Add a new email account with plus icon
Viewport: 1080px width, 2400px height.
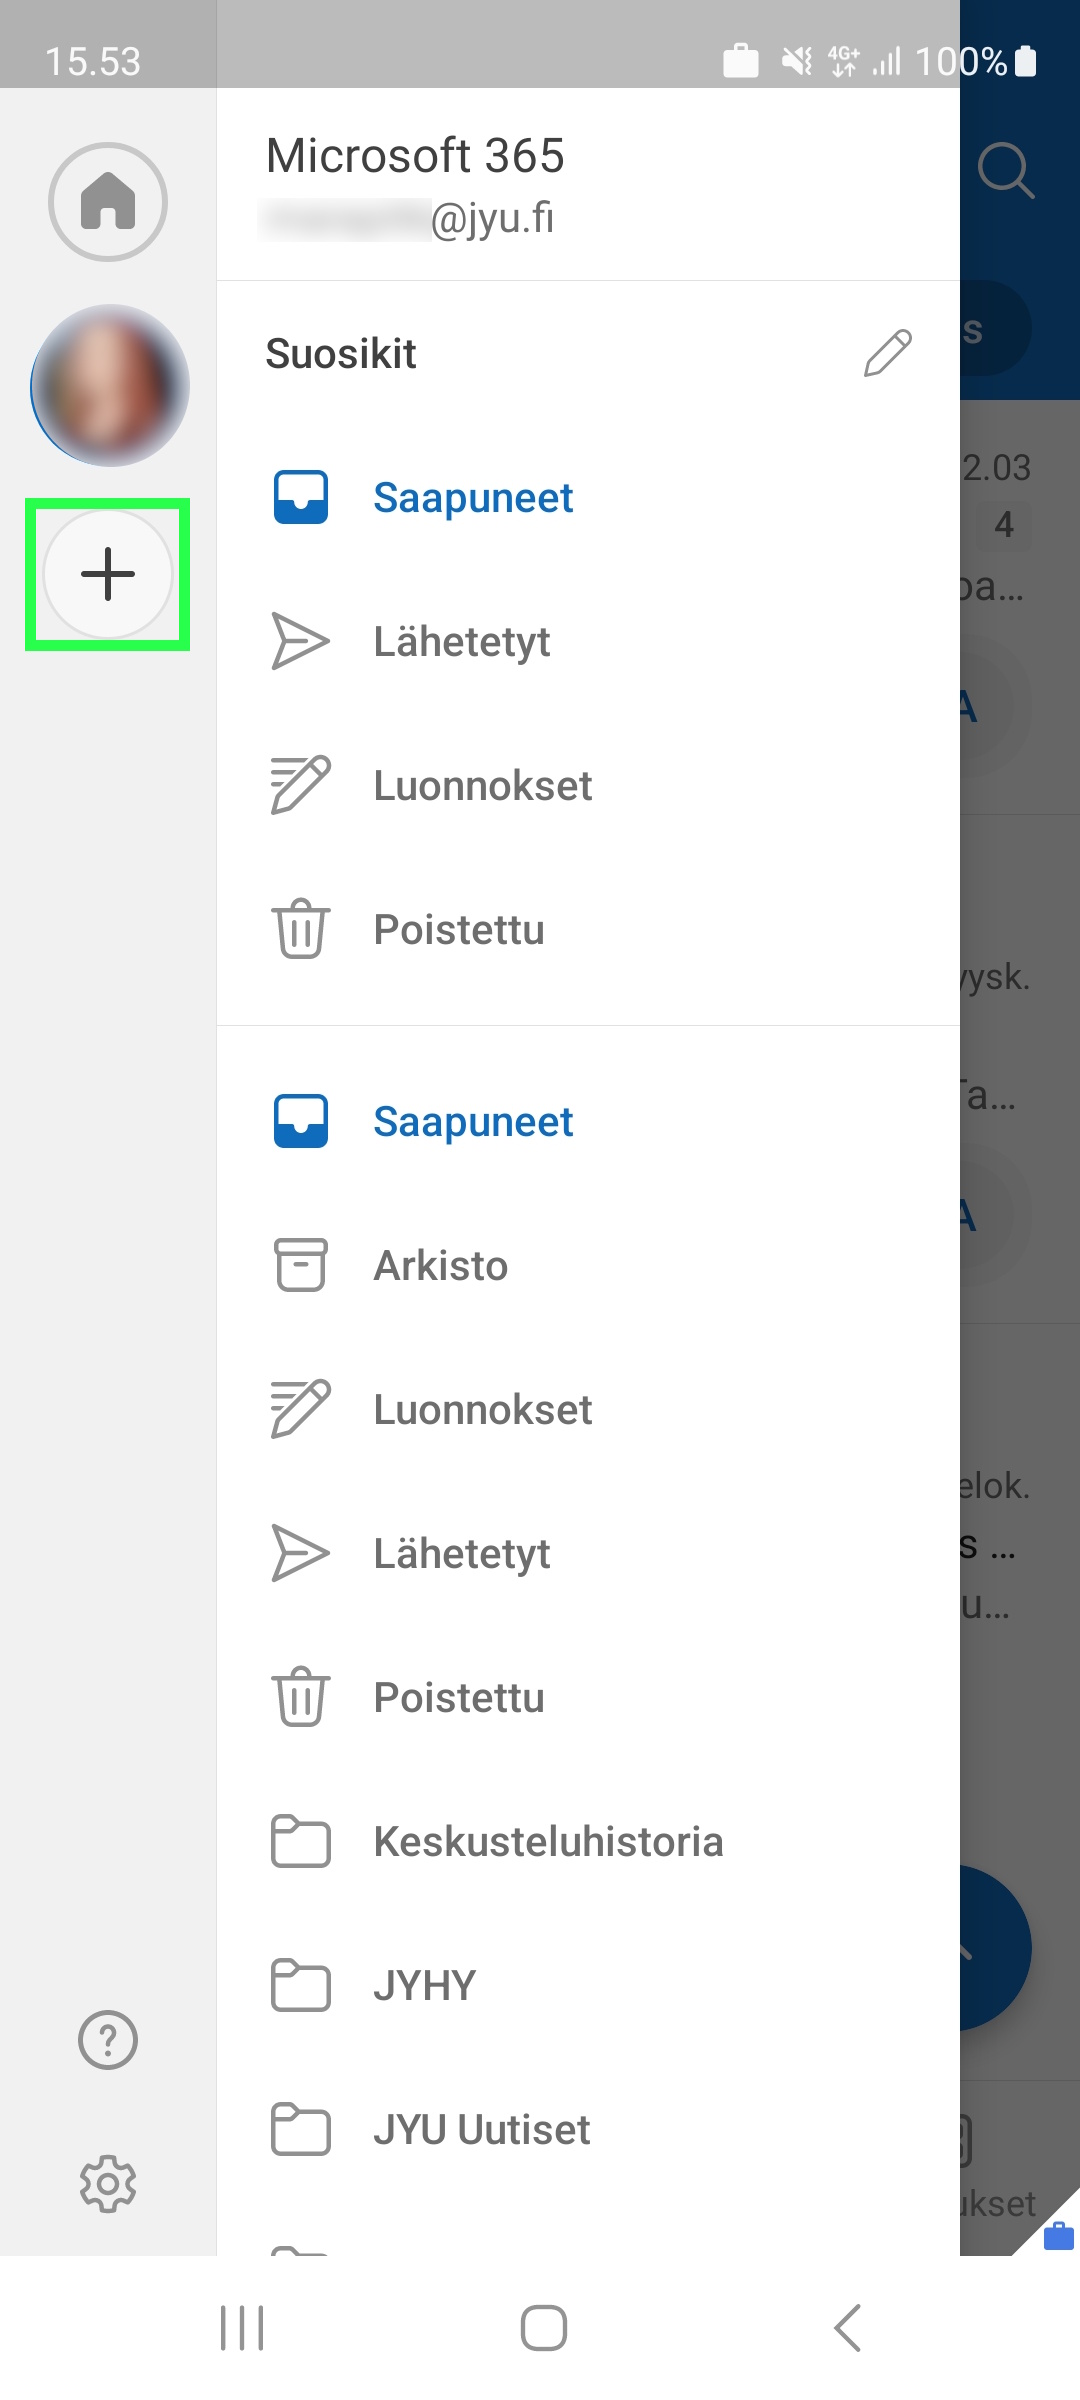tap(108, 574)
